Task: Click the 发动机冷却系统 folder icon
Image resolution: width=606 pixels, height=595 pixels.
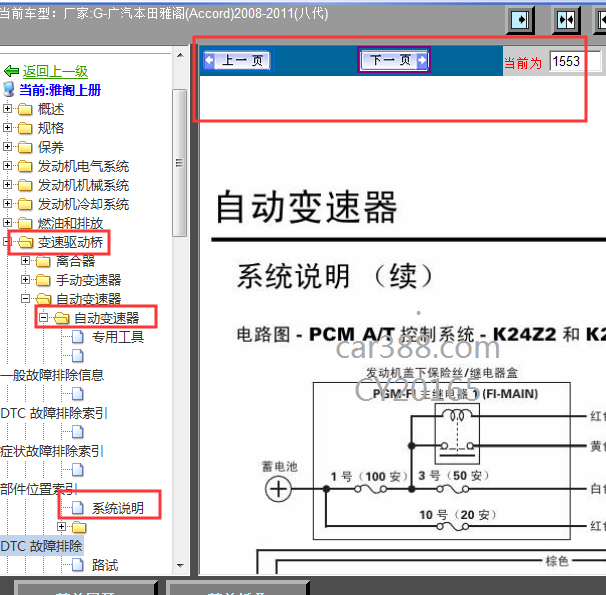Action: click(25, 204)
